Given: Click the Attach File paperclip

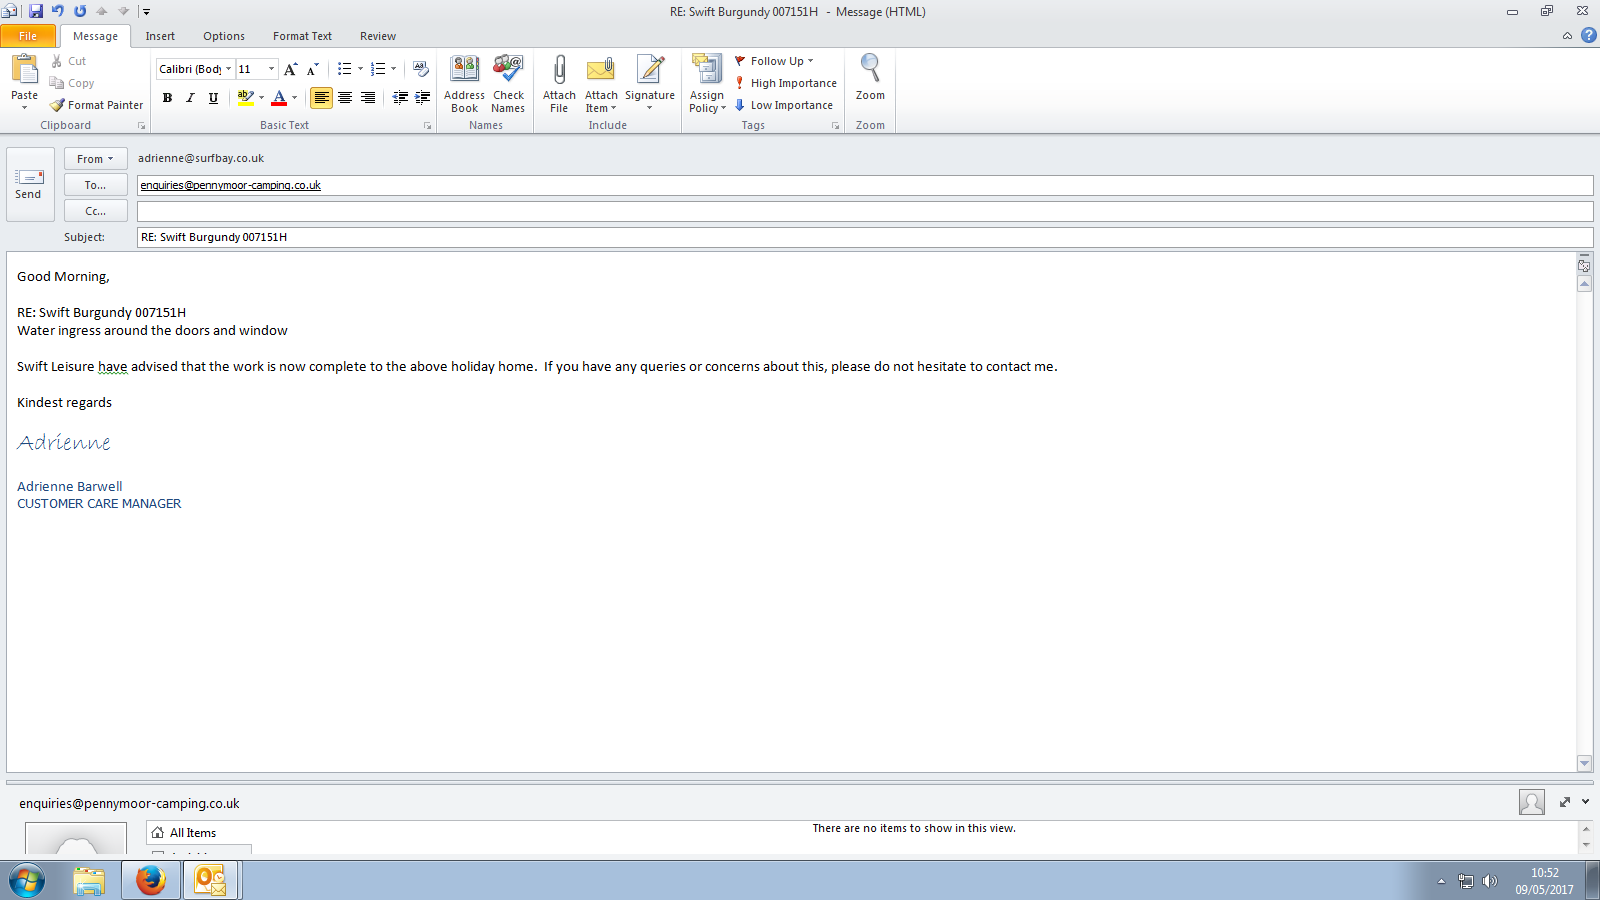Looking at the screenshot, I should point(559,84).
